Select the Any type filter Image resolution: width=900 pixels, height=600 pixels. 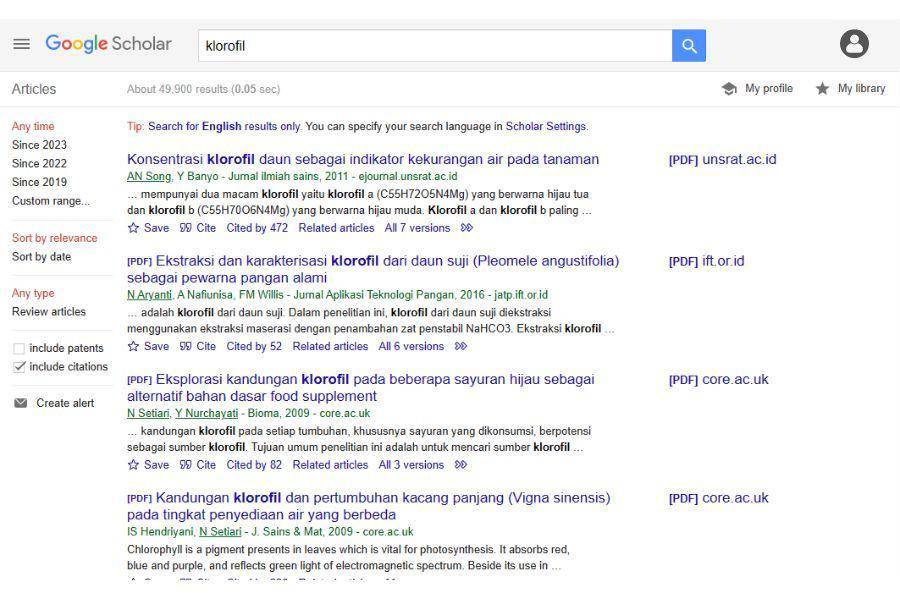[33, 293]
